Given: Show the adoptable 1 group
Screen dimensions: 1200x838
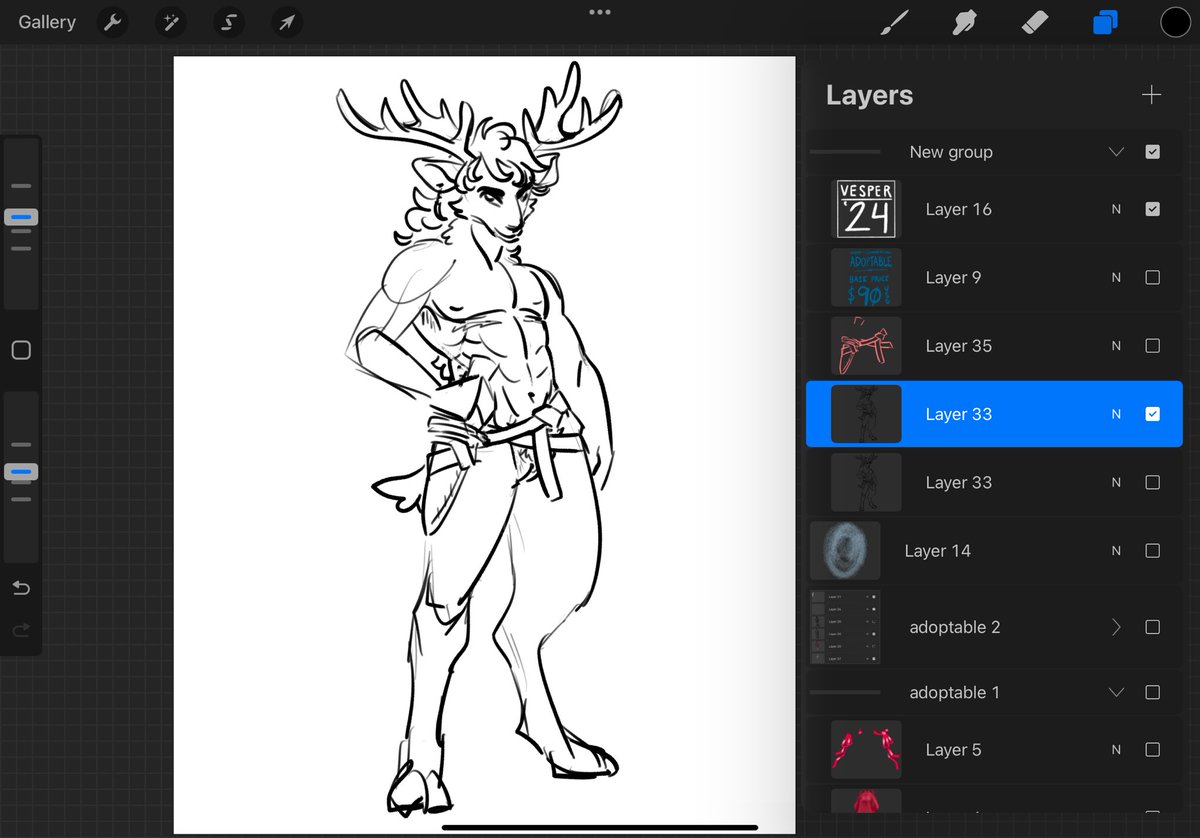Looking at the screenshot, I should [x=1152, y=692].
